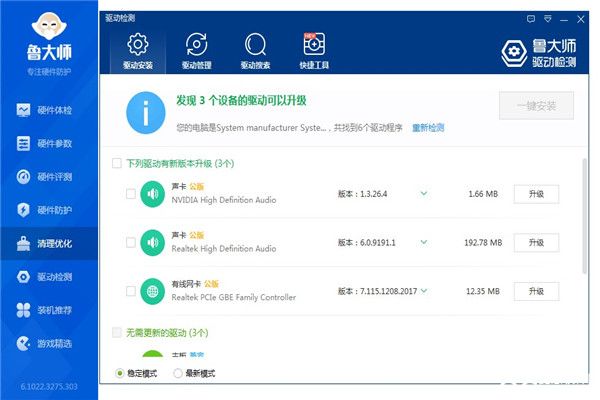Switch to 驱动搜索 tab
600x400 pixels.
[255, 52]
